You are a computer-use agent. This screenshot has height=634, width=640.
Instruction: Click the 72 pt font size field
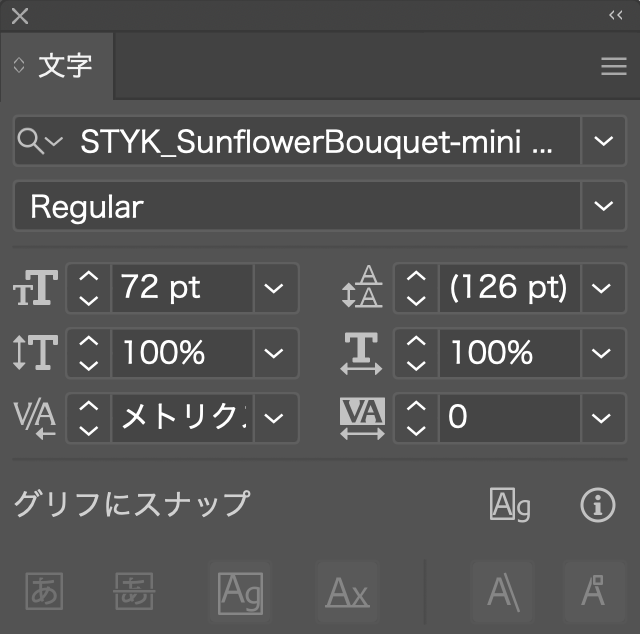[182, 288]
